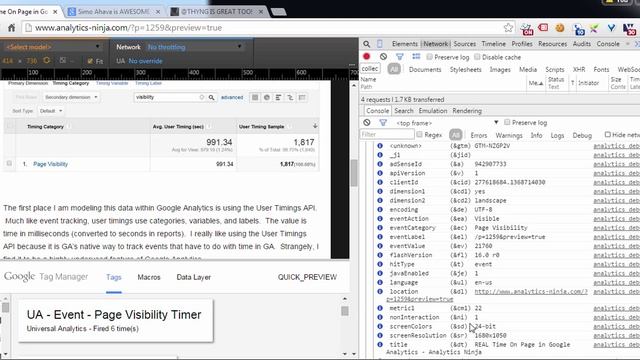
Task: Enable Preserve log in the Network toolbar
Action: [429, 57]
